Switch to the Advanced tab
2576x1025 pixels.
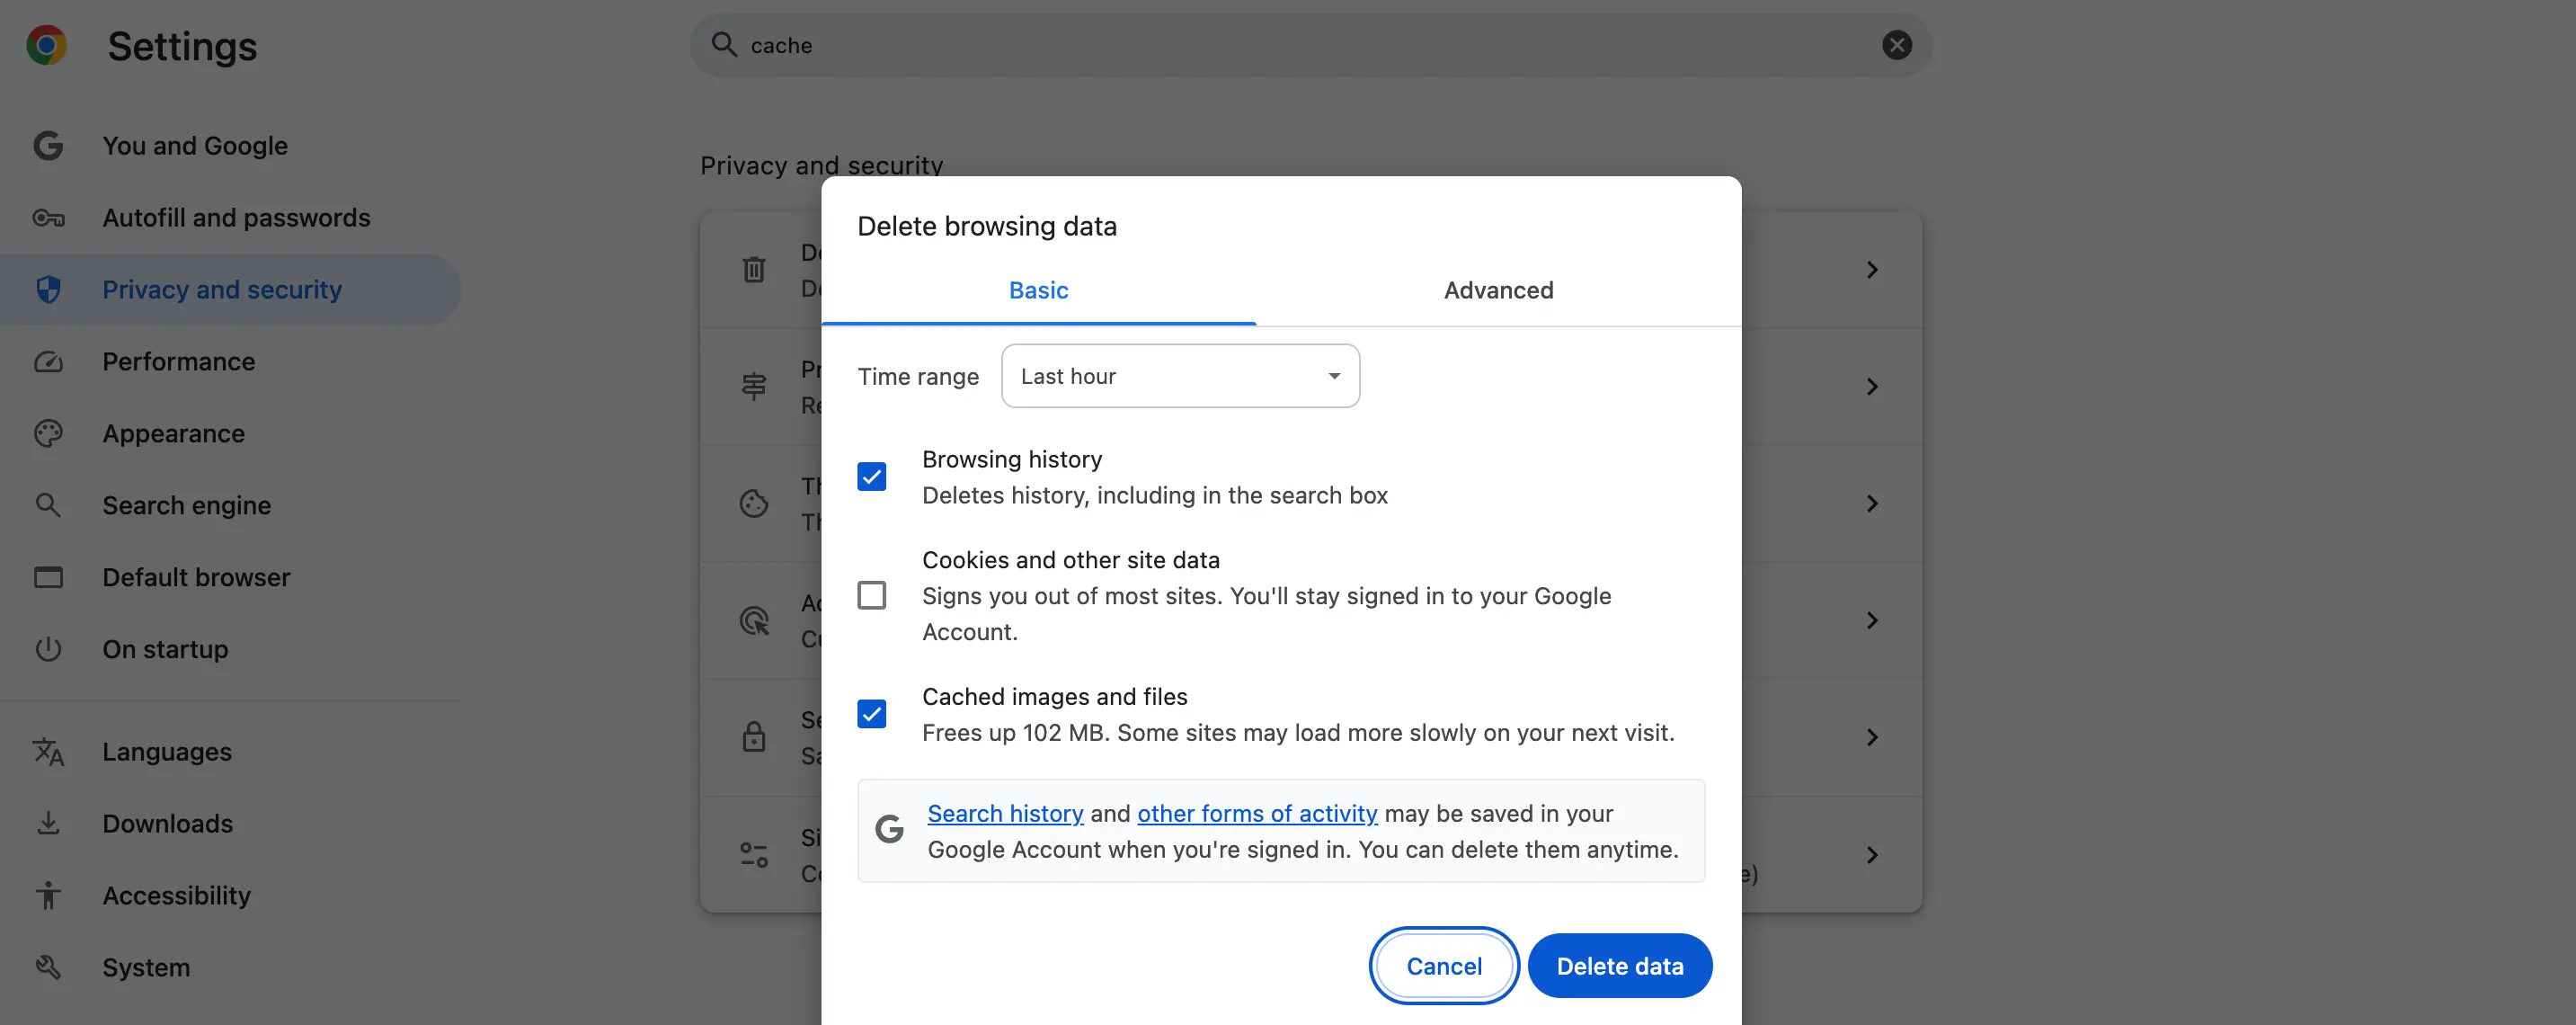point(1498,290)
